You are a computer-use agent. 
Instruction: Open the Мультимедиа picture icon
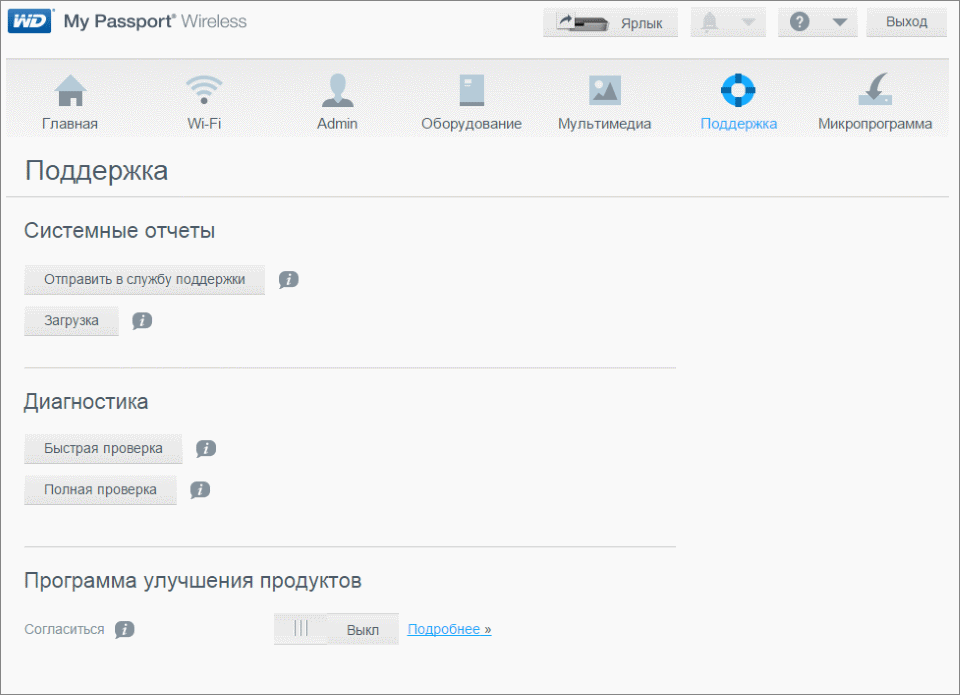604,91
